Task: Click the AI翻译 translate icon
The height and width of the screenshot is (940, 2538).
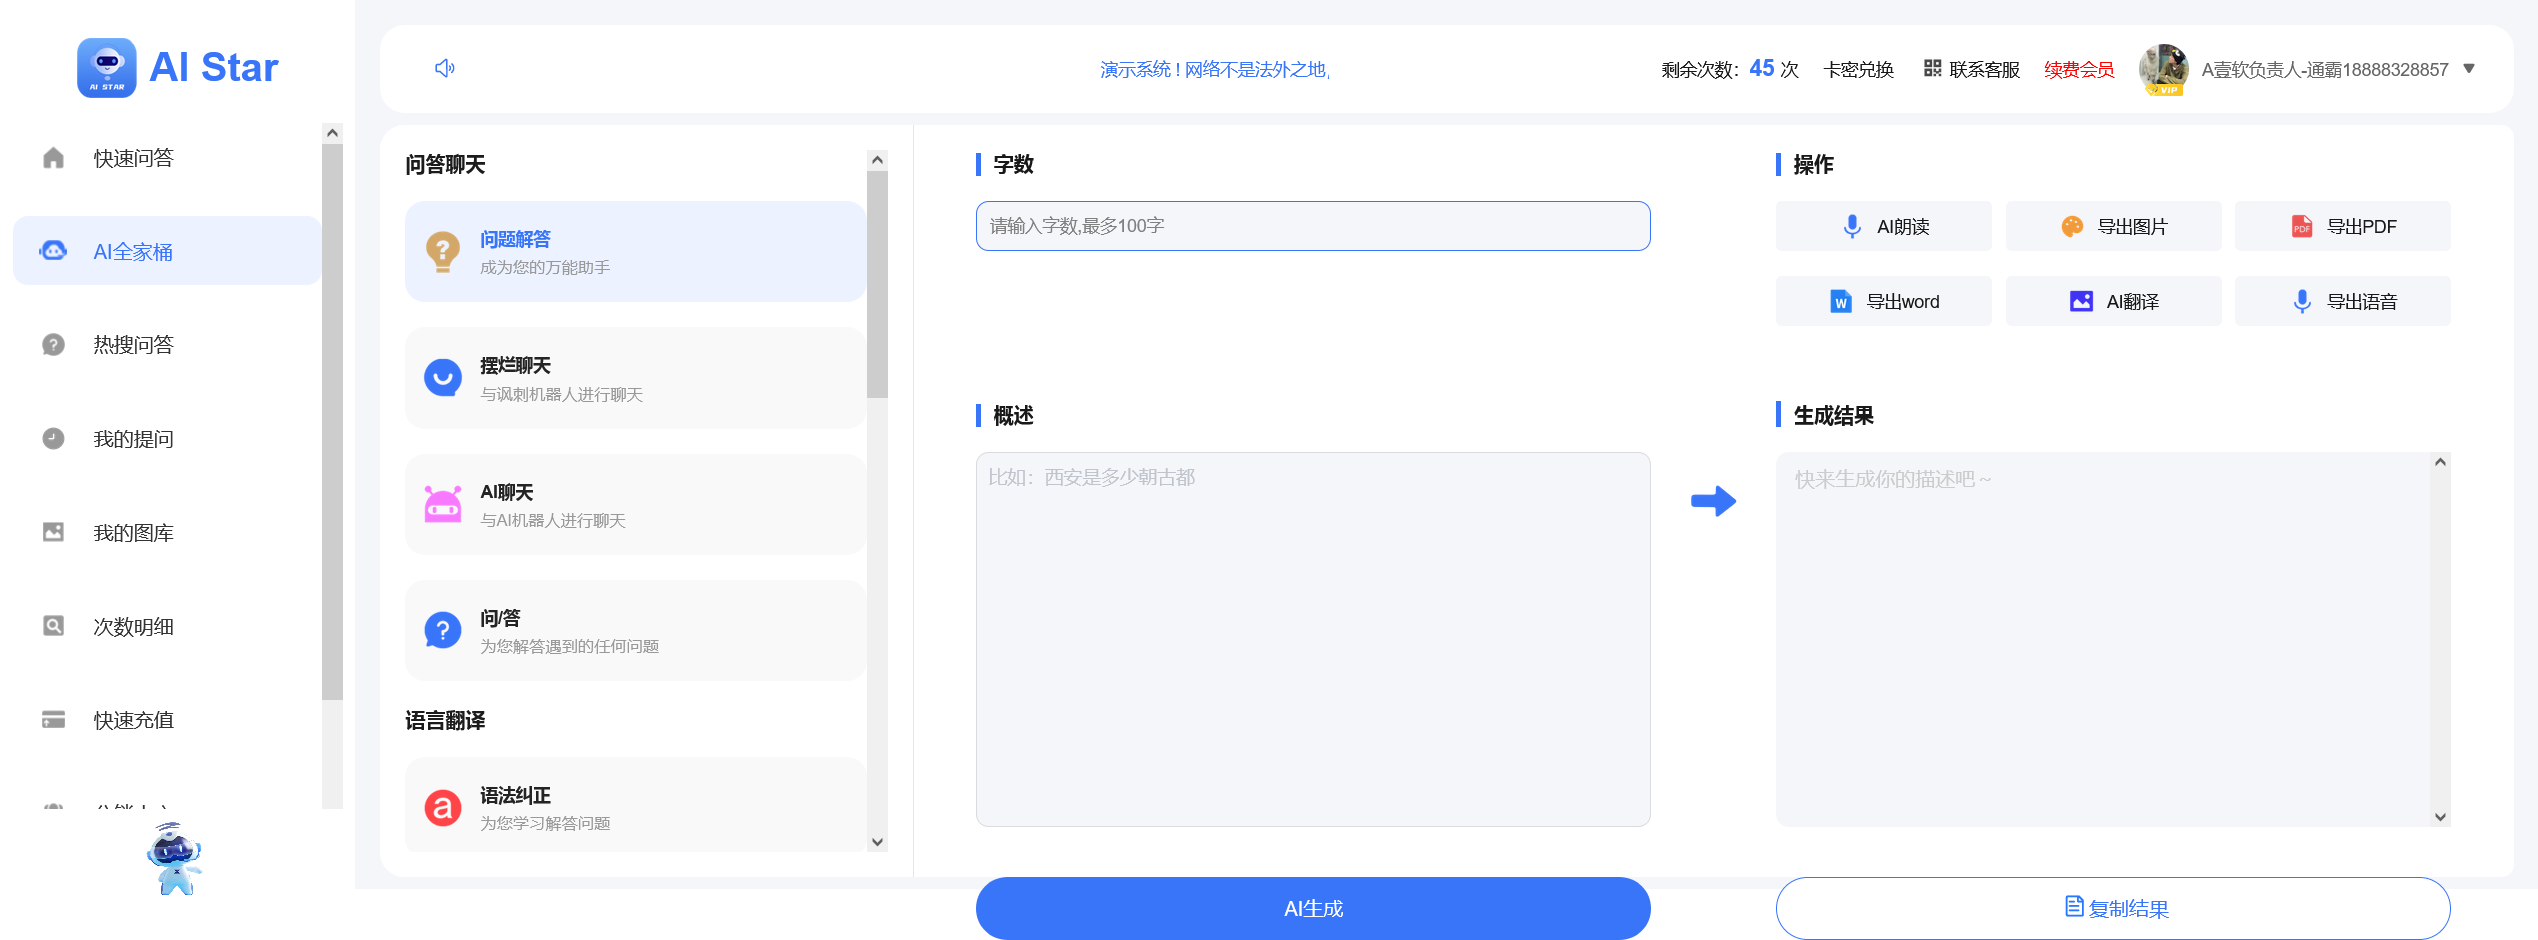Action: (2081, 301)
